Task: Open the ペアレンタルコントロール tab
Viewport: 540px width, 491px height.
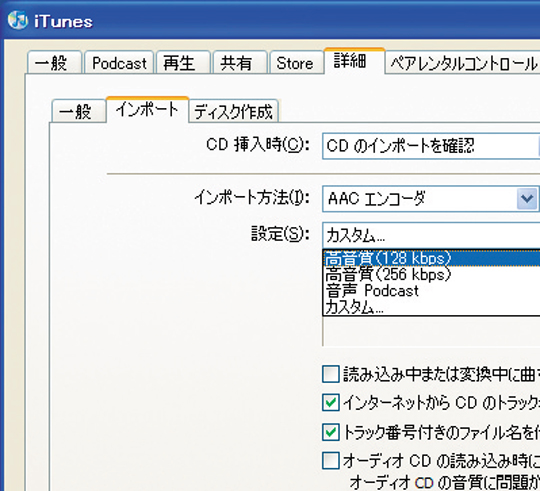Action: tap(463, 62)
